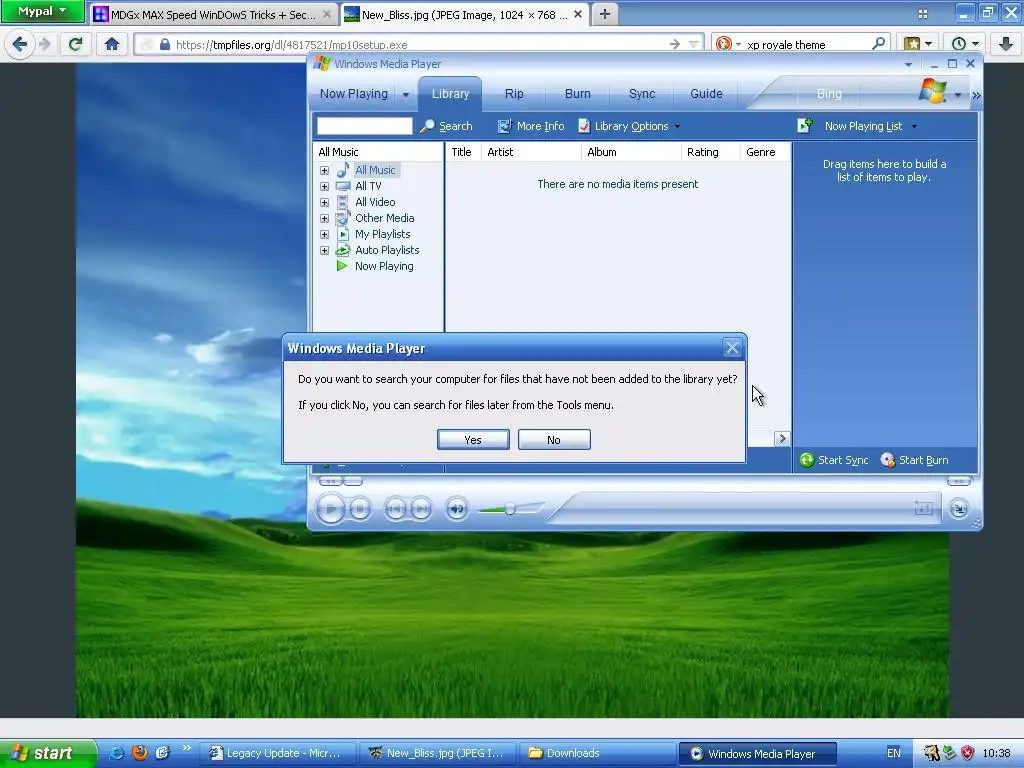Expand the My Playlists tree node
Screen dimensions: 1024x768
pos(325,234)
